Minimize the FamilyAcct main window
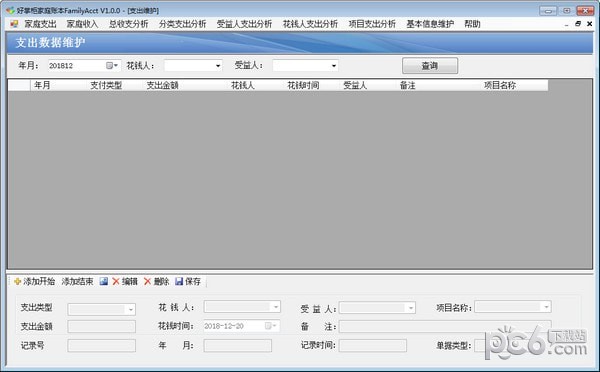Screen dimensions: 600x372 (548, 11)
